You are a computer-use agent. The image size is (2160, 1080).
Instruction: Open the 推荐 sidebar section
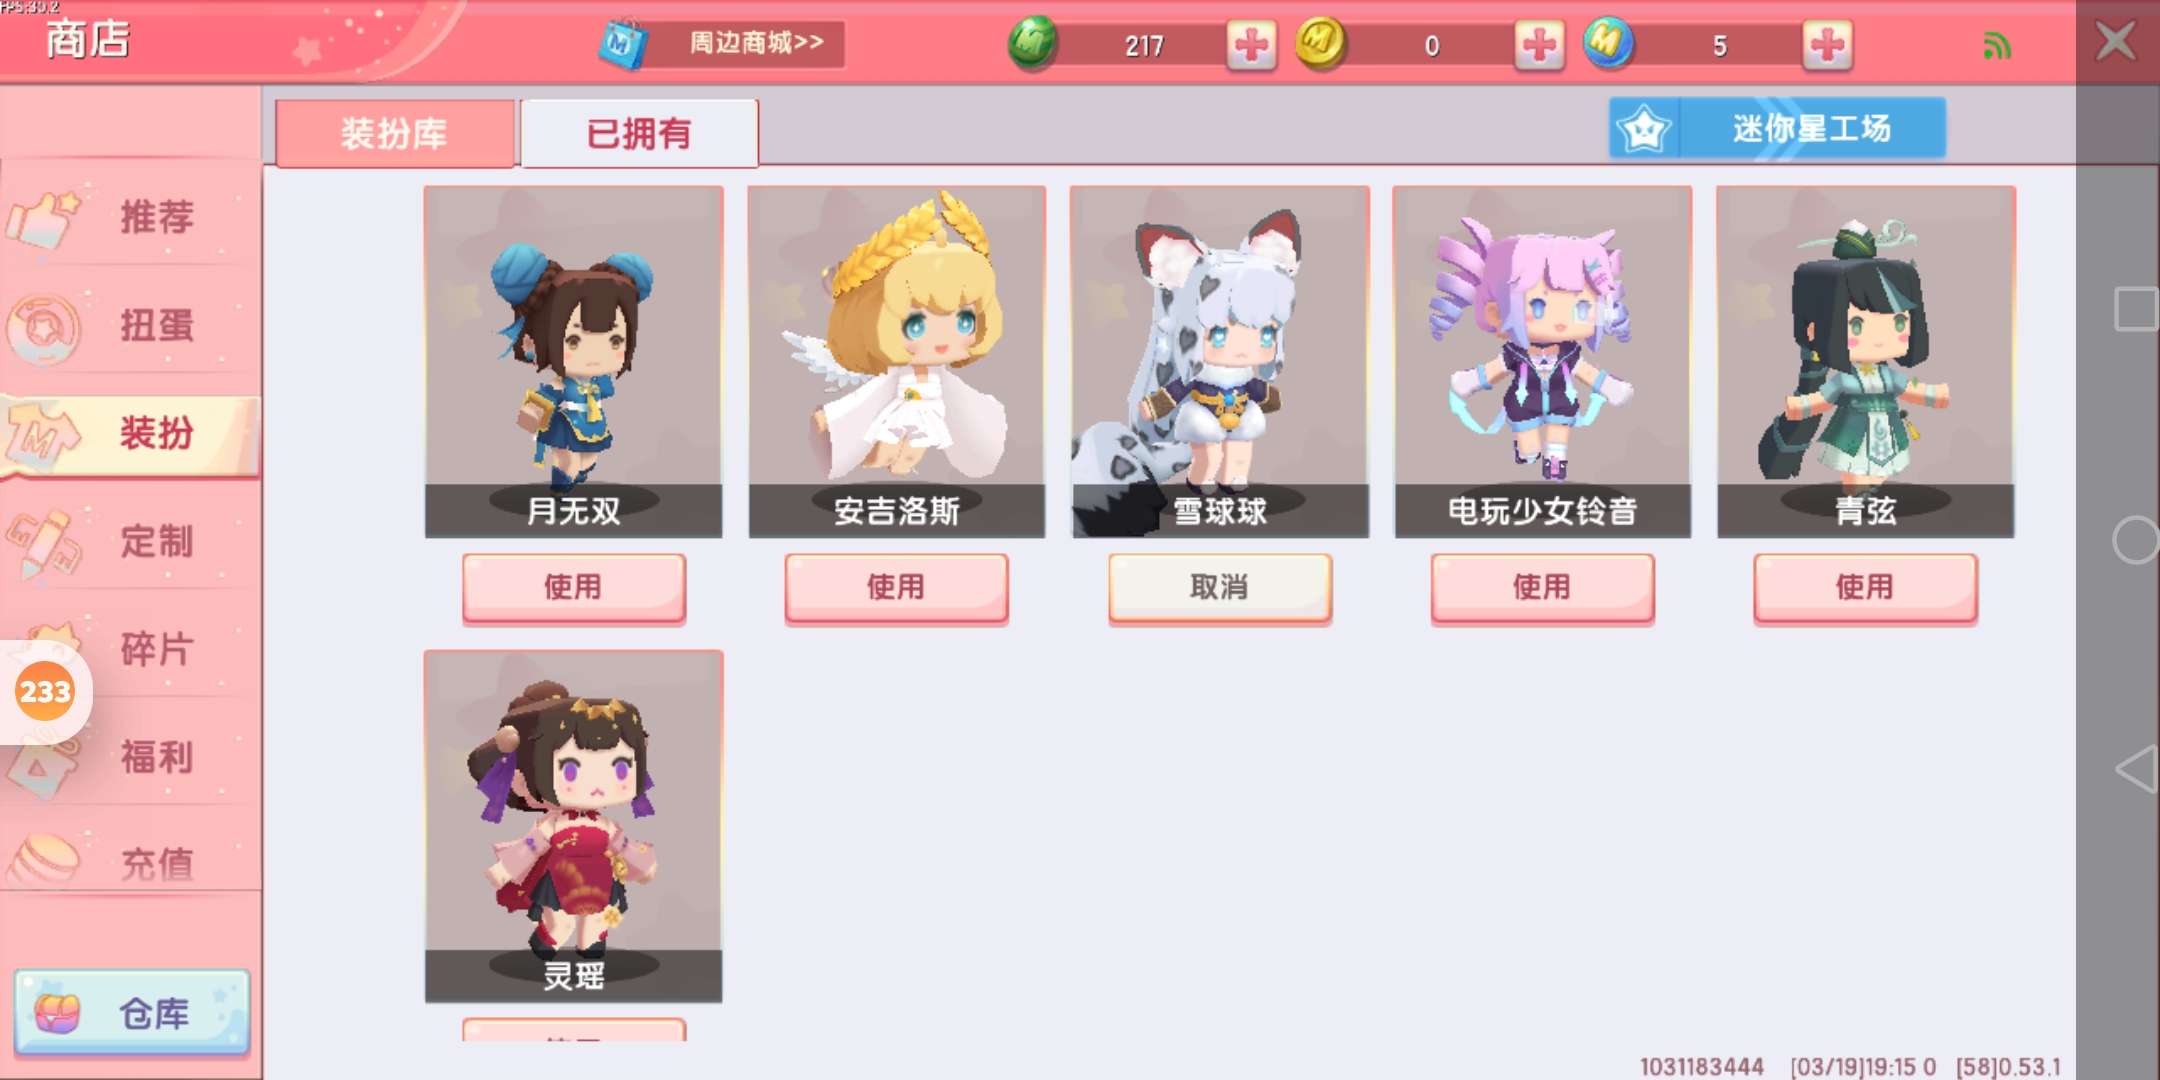point(130,216)
